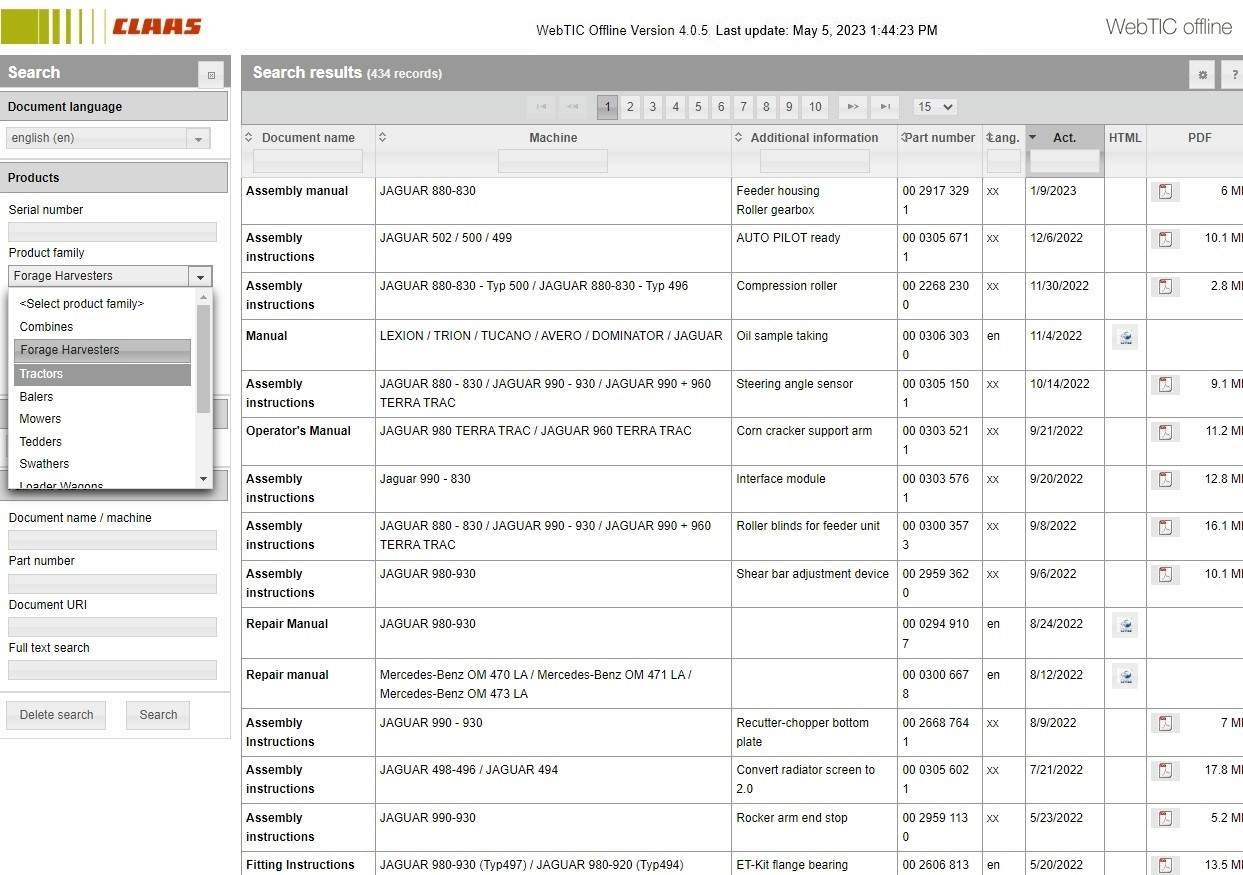Collapse the Search panel via header icon

click(x=211, y=74)
